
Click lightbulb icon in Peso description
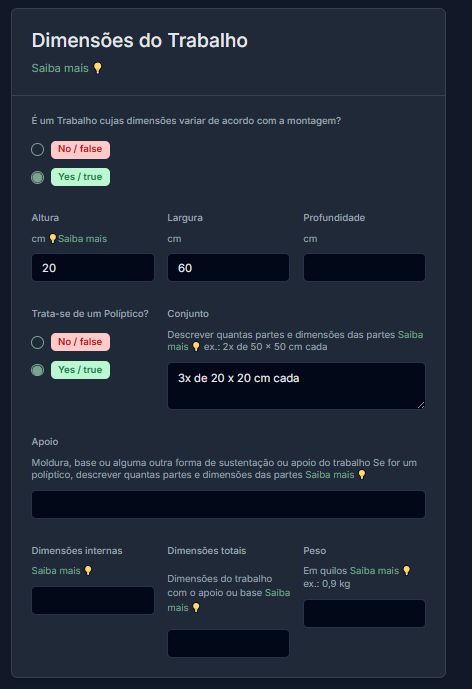[407, 570]
